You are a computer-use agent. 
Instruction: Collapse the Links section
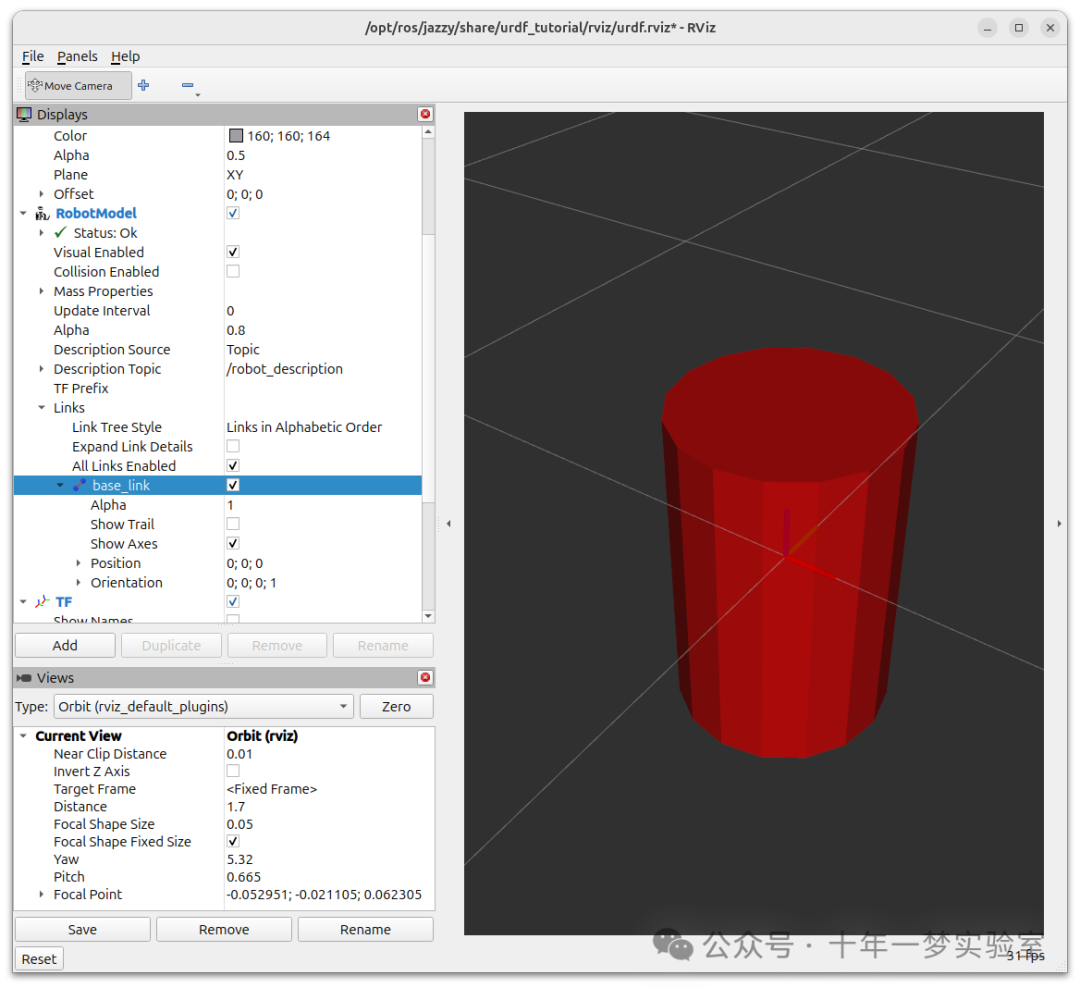(x=41, y=408)
